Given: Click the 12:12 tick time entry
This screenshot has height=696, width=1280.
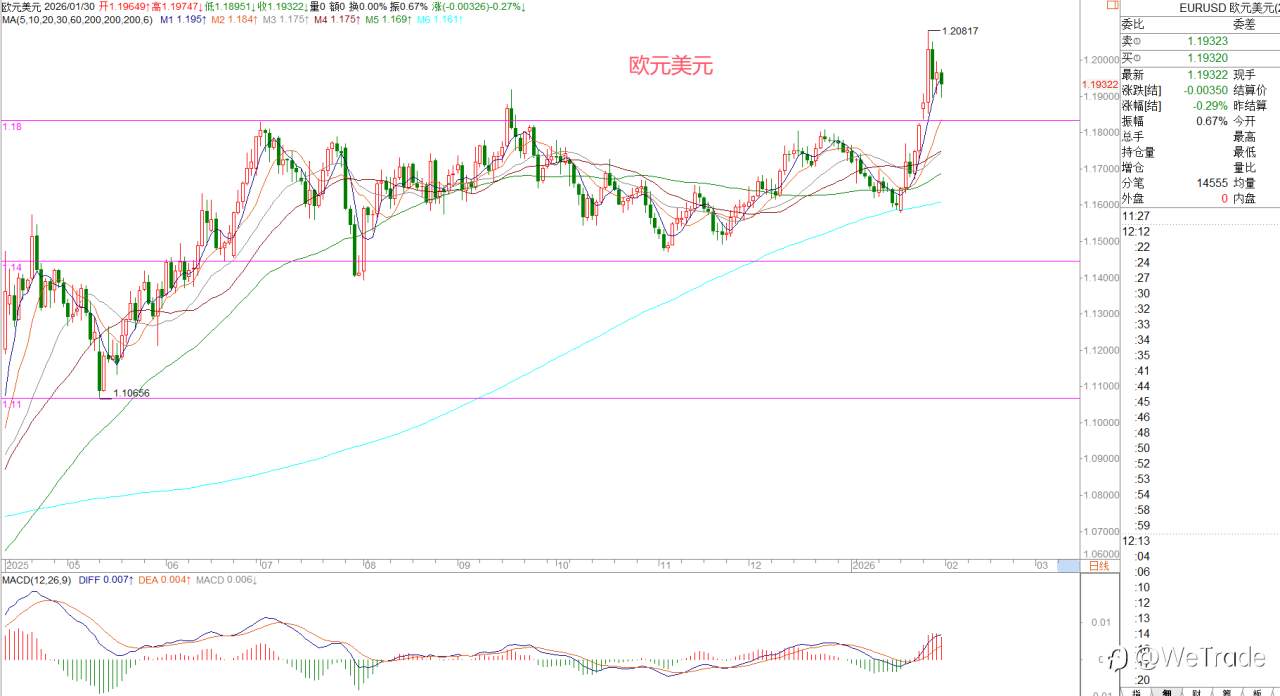Looking at the screenshot, I should point(1135,231).
